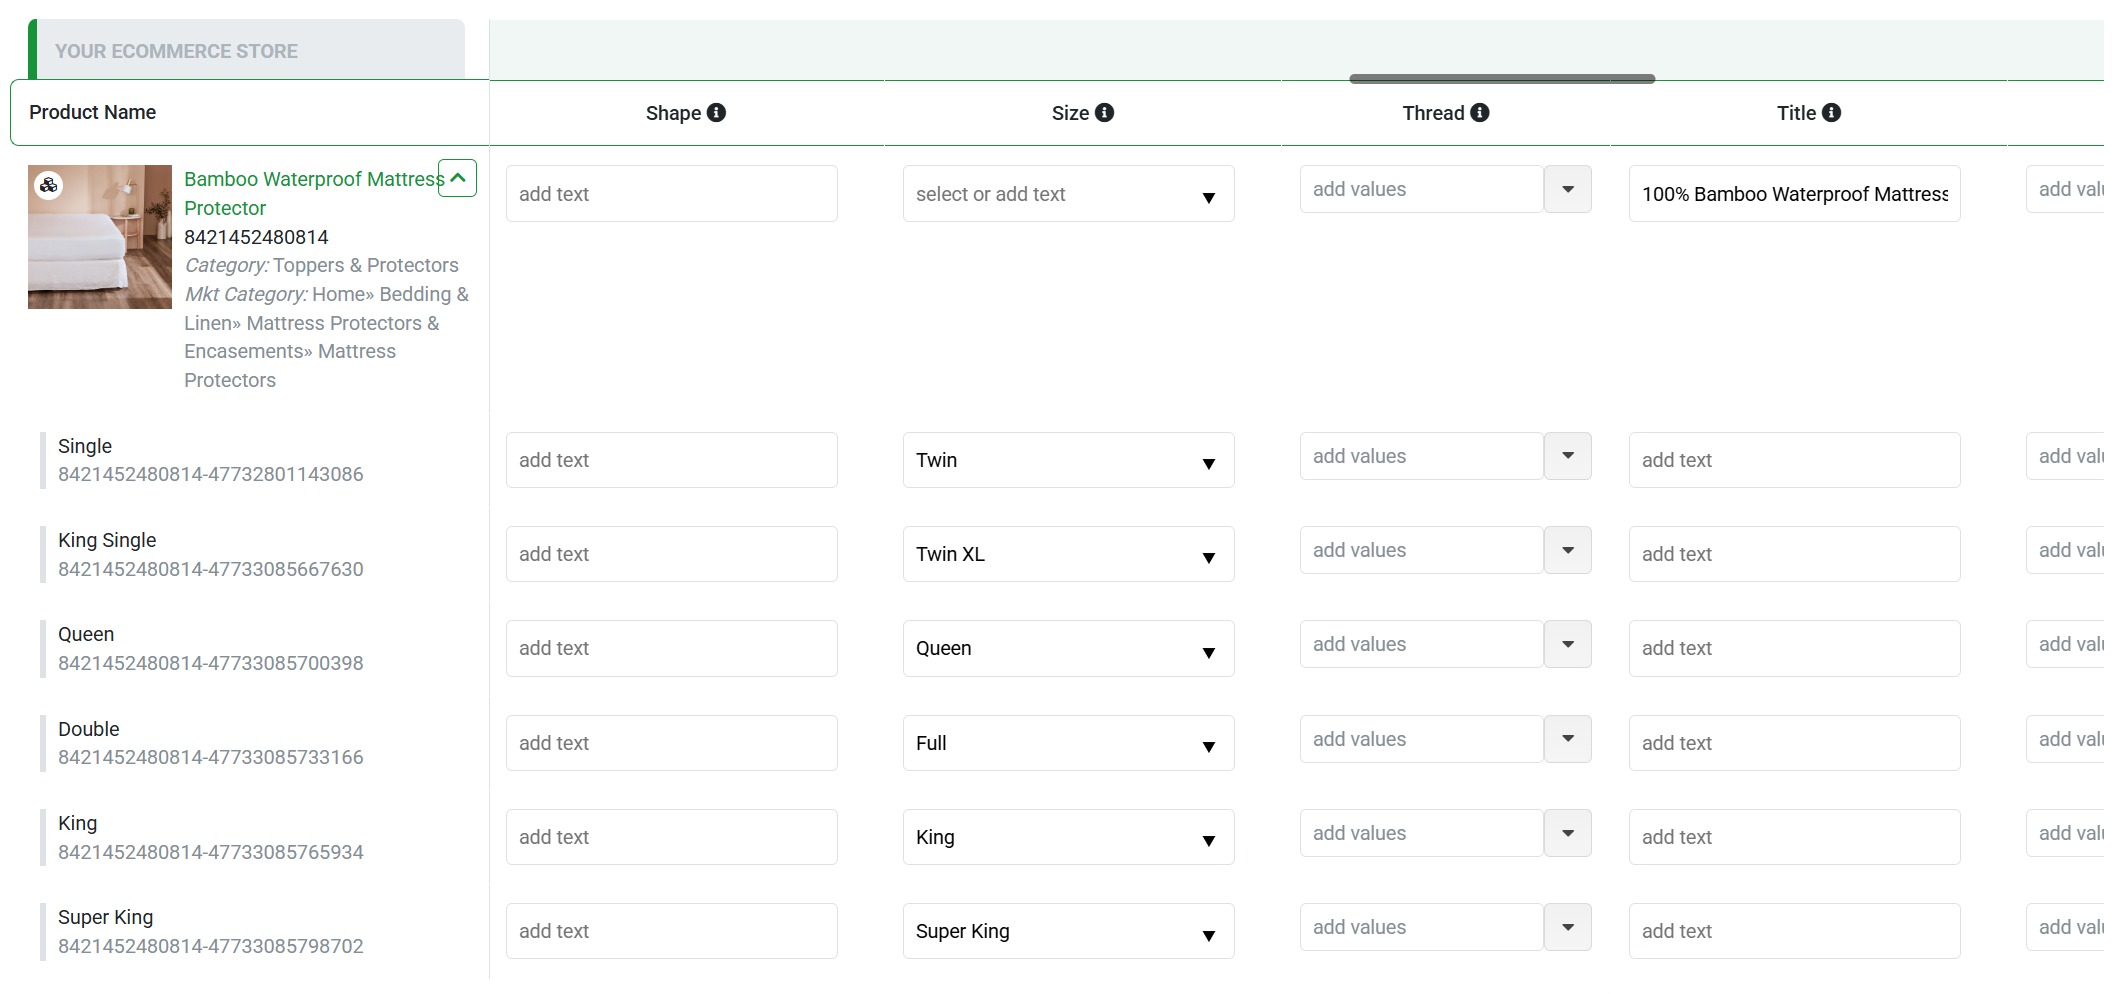The image size is (2124, 994).
Task: Open the Size dropdown showing Twin
Action: (1068, 460)
